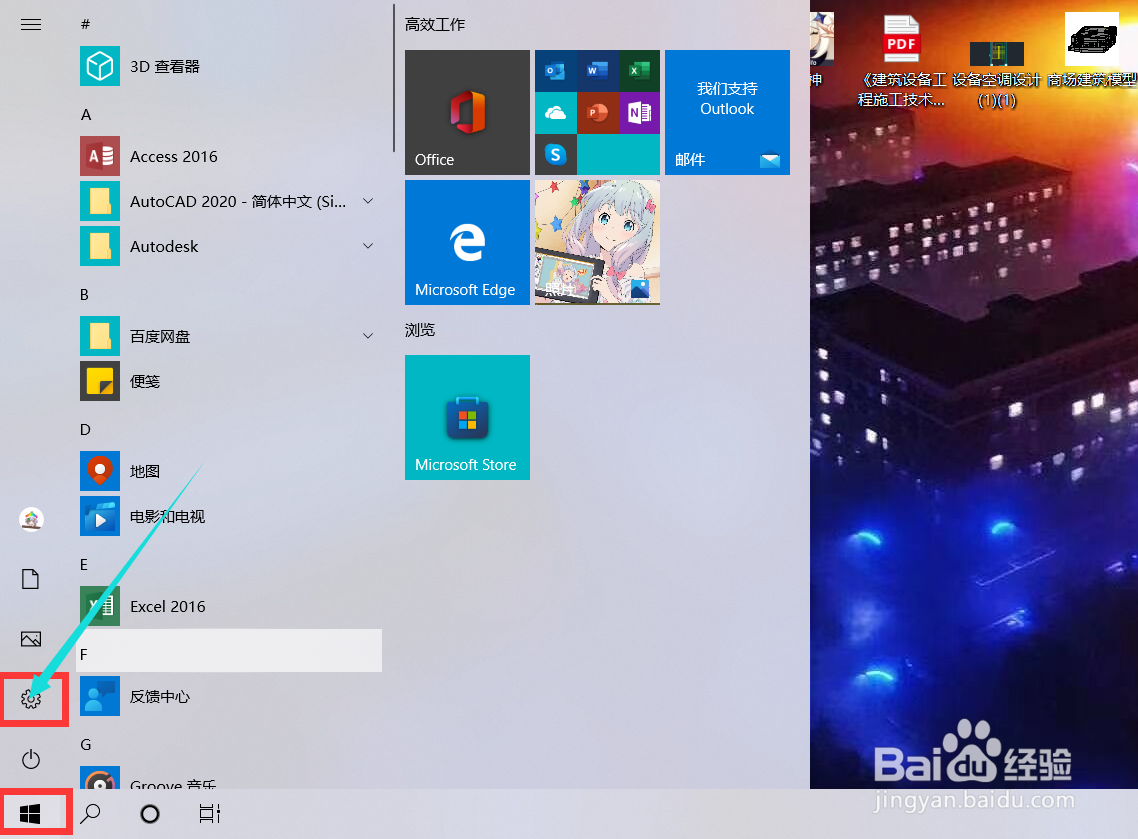Select the 商场建筑模型 desktop file
Viewport: 1138px width, 839px height.
[x=1092, y=49]
